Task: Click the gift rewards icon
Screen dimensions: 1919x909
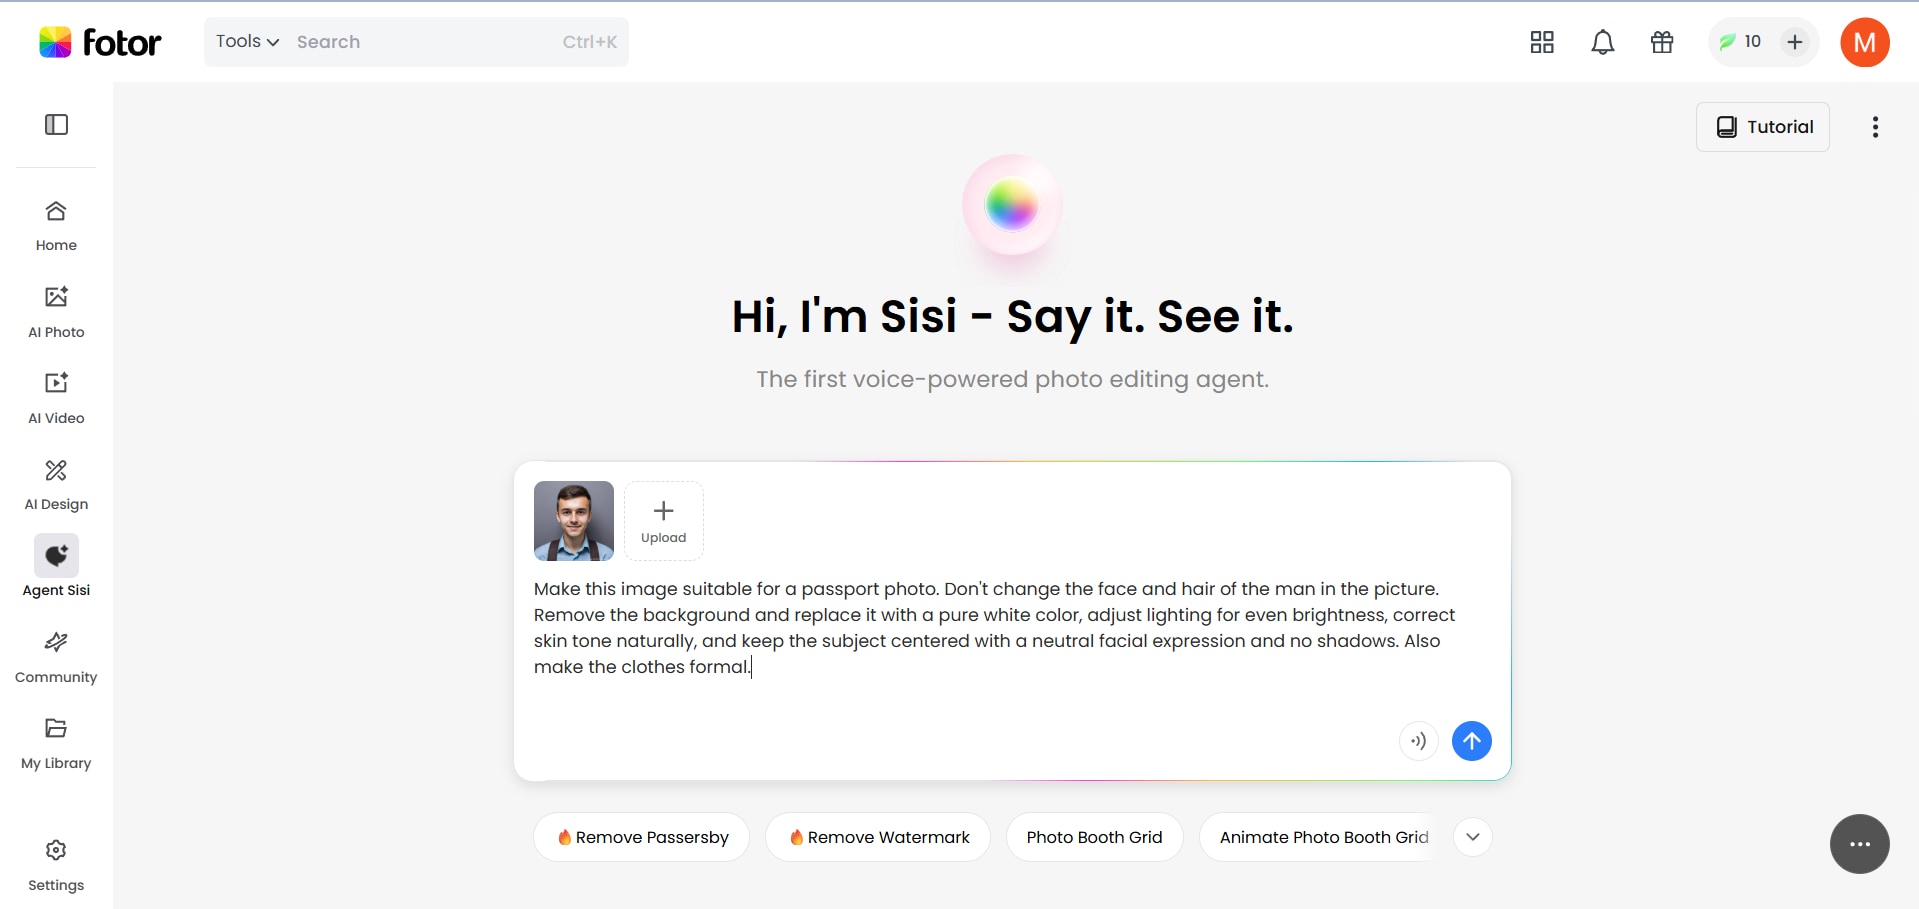Action: pyautogui.click(x=1662, y=42)
